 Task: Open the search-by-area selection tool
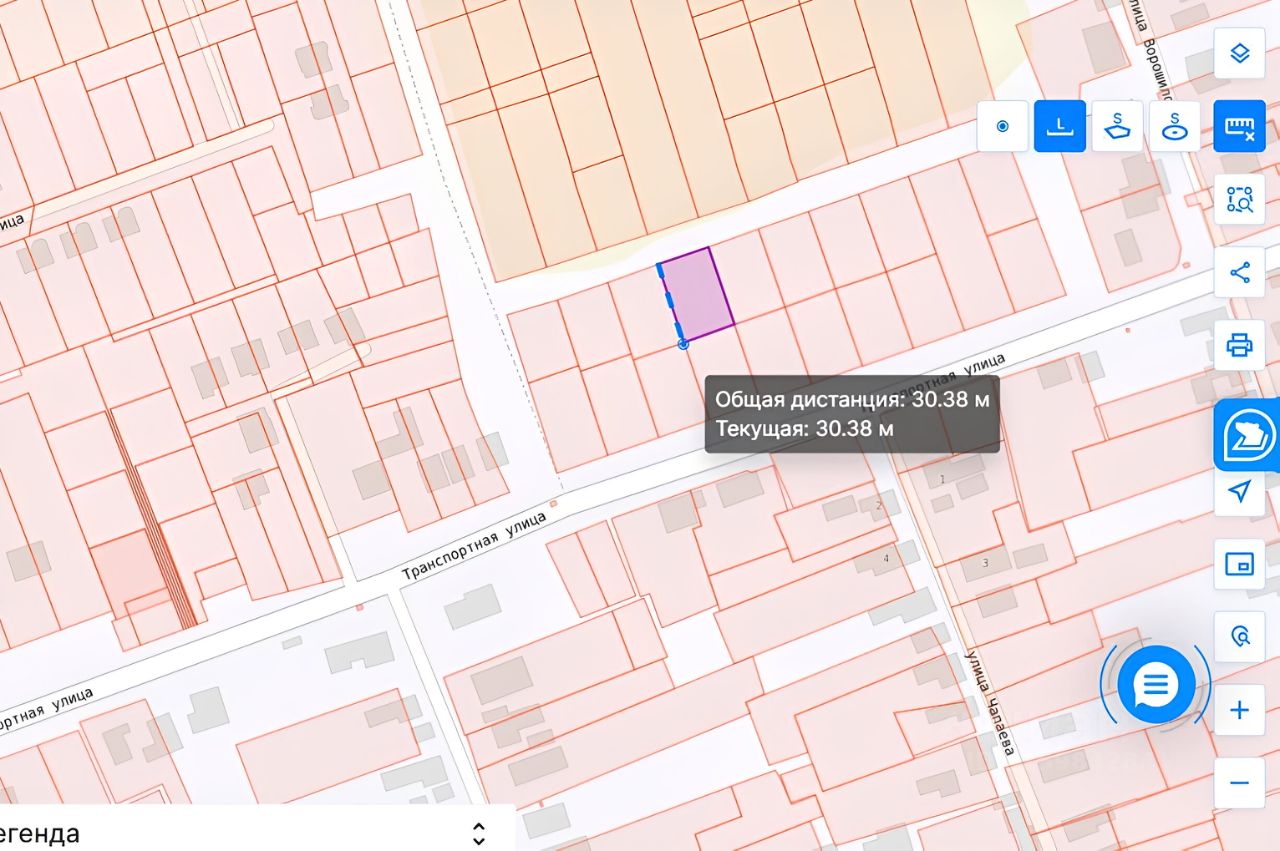[x=1239, y=199]
